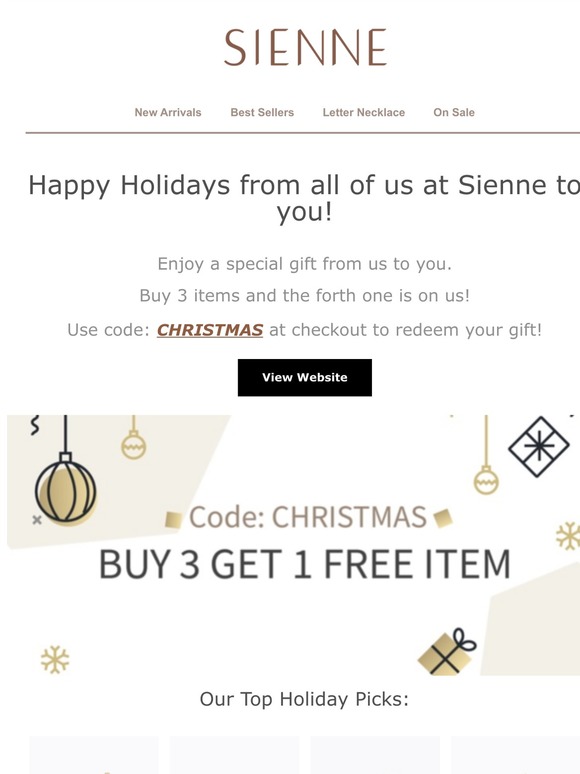Viewport: 580px width, 774px height.
Task: Click the gold snowflake below the large ornament
Action: click(x=55, y=659)
